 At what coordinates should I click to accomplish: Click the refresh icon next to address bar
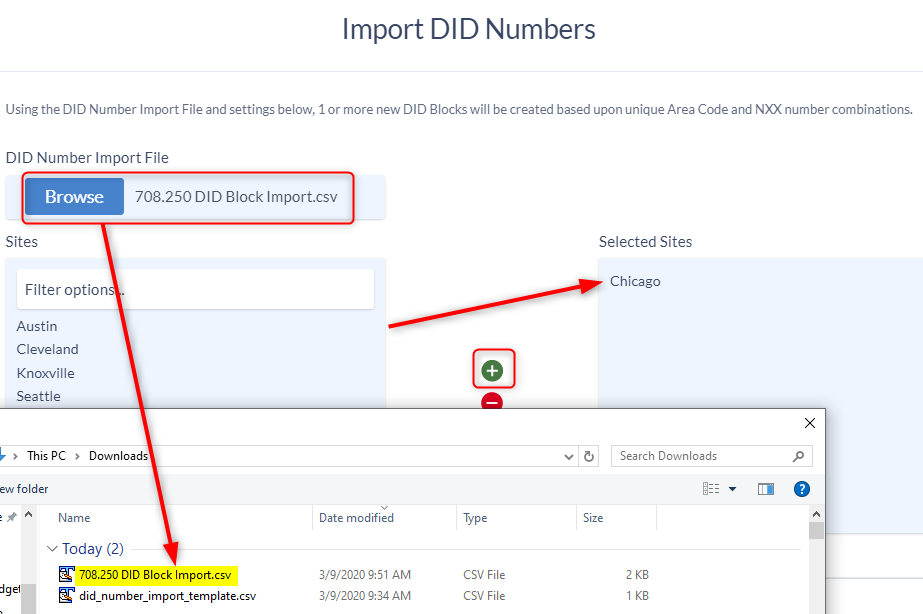[589, 456]
